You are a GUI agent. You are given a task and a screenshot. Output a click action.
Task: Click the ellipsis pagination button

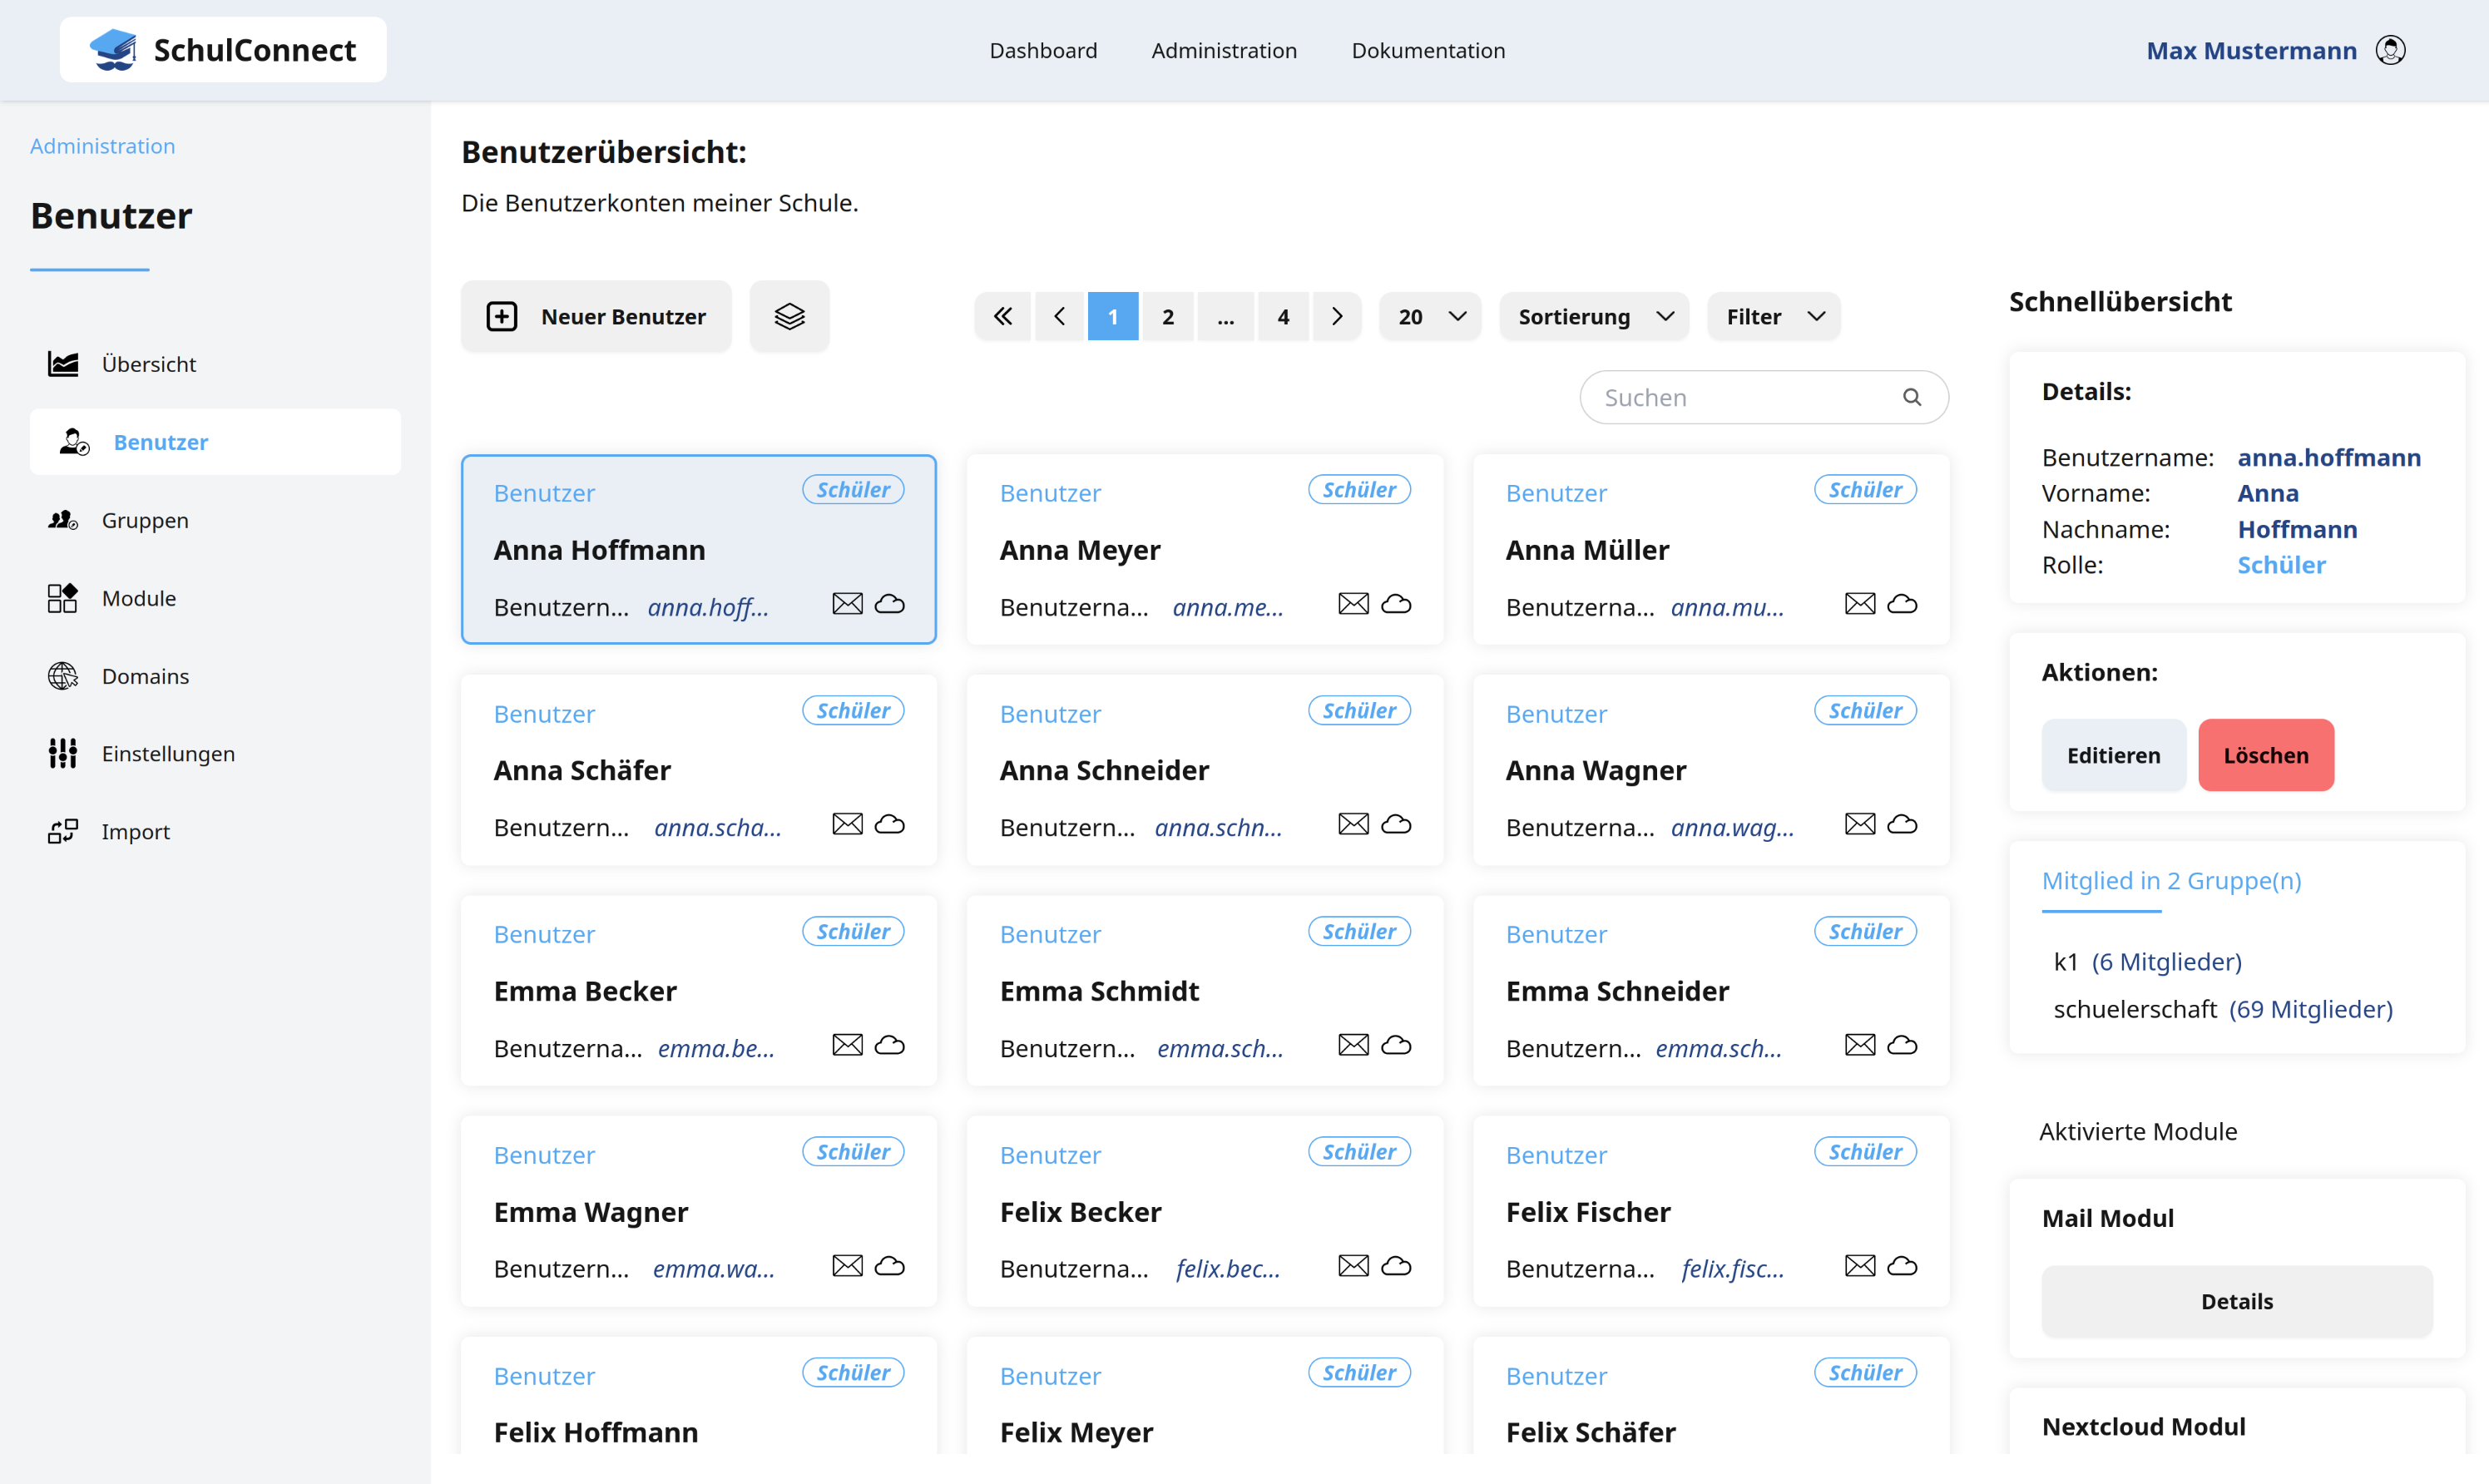point(1225,316)
